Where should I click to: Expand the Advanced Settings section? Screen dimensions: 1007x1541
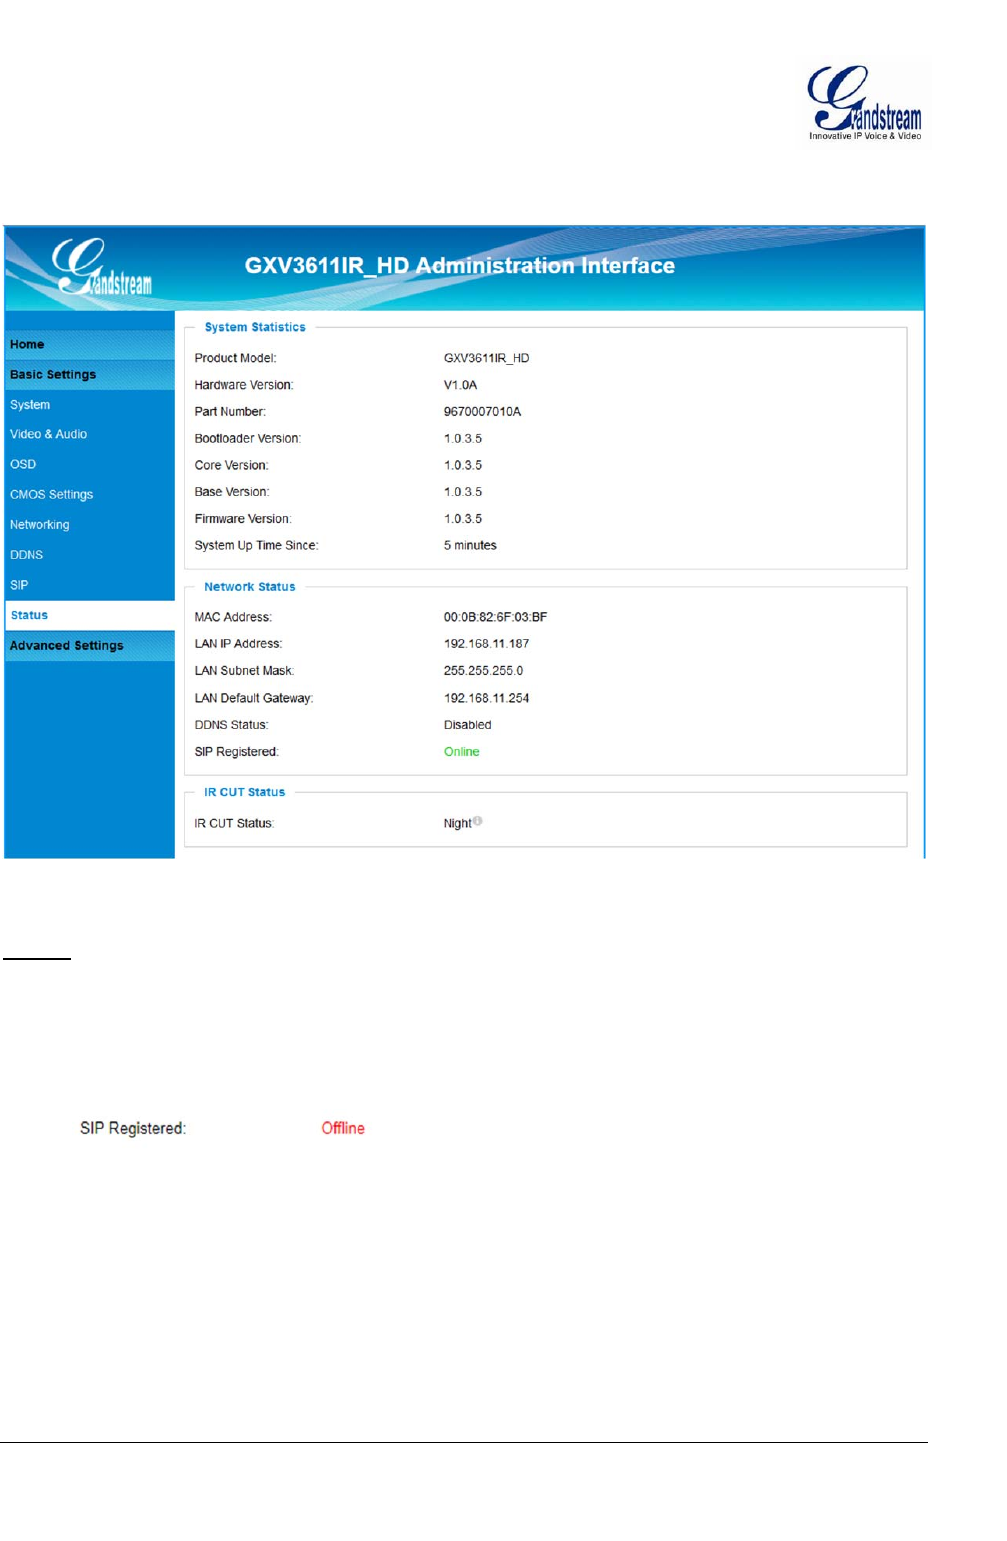[89, 646]
